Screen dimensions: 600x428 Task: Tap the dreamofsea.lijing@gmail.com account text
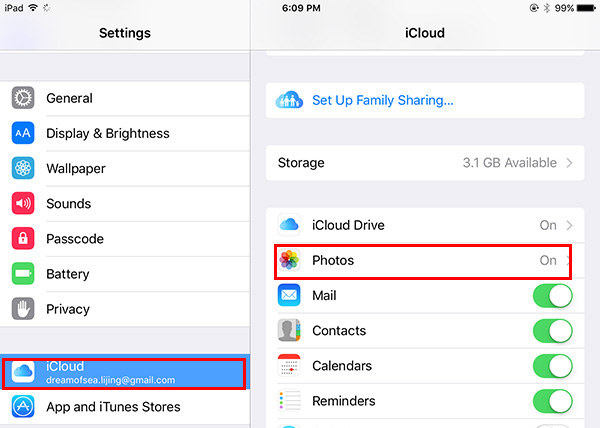click(x=111, y=380)
